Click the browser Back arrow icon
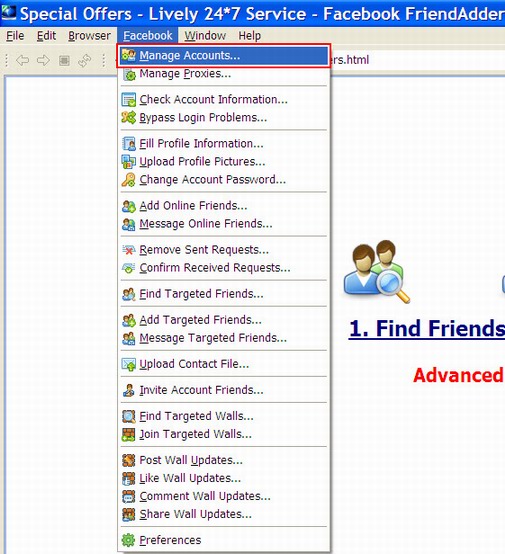The width and height of the screenshot is (505, 554). pos(23,60)
